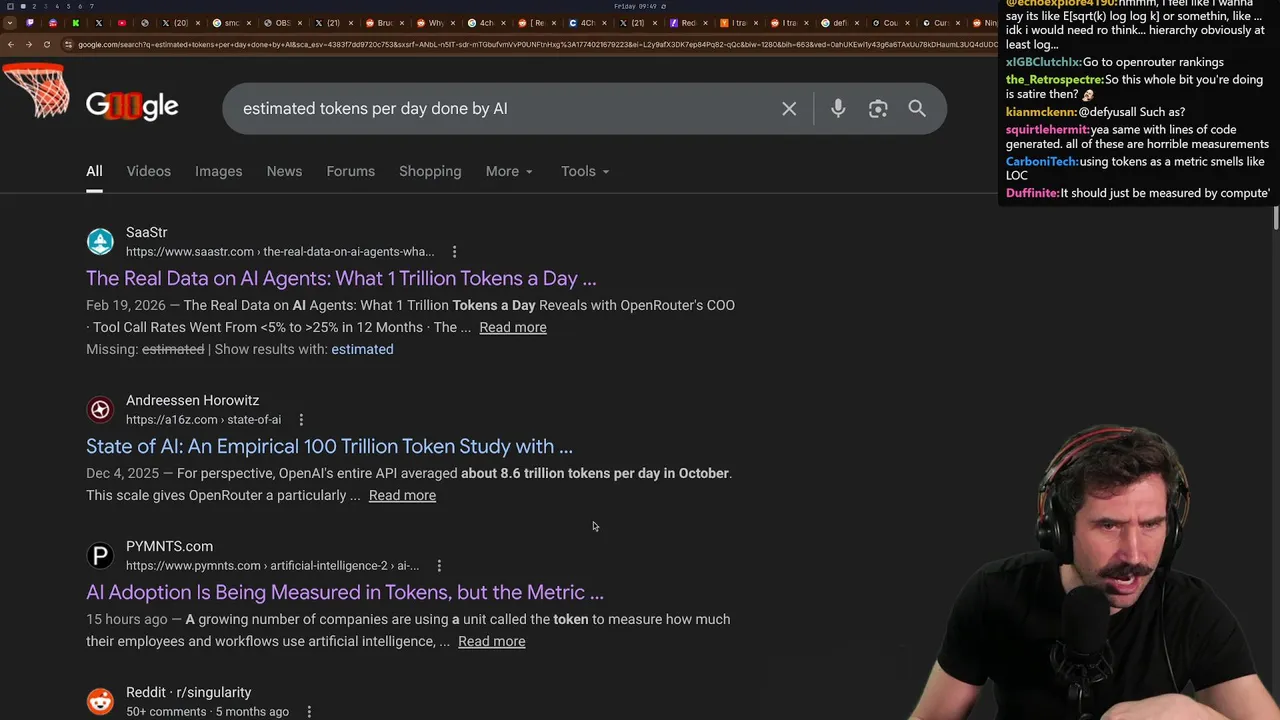1280x720 pixels.
Task: Click the PYMNTS.com favicon
Action: click(100, 556)
